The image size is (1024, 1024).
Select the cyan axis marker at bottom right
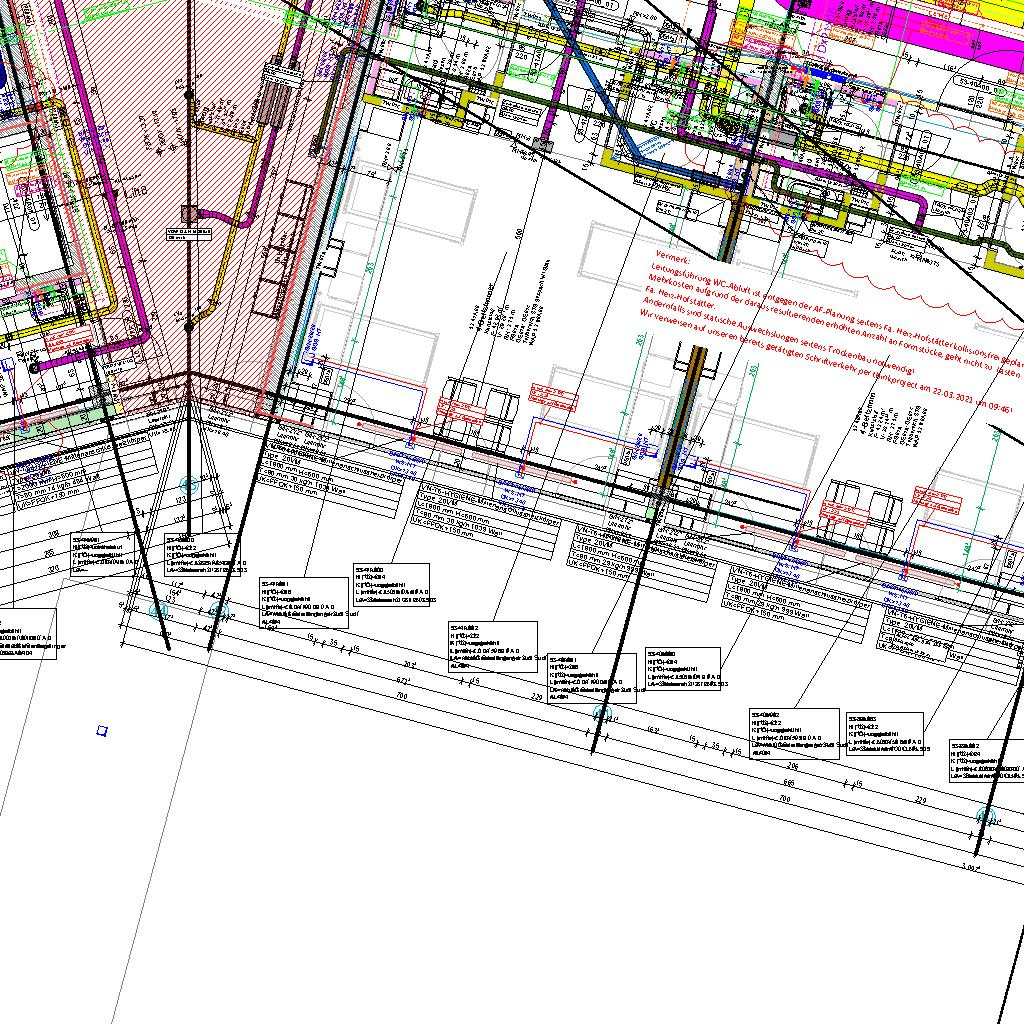click(987, 816)
